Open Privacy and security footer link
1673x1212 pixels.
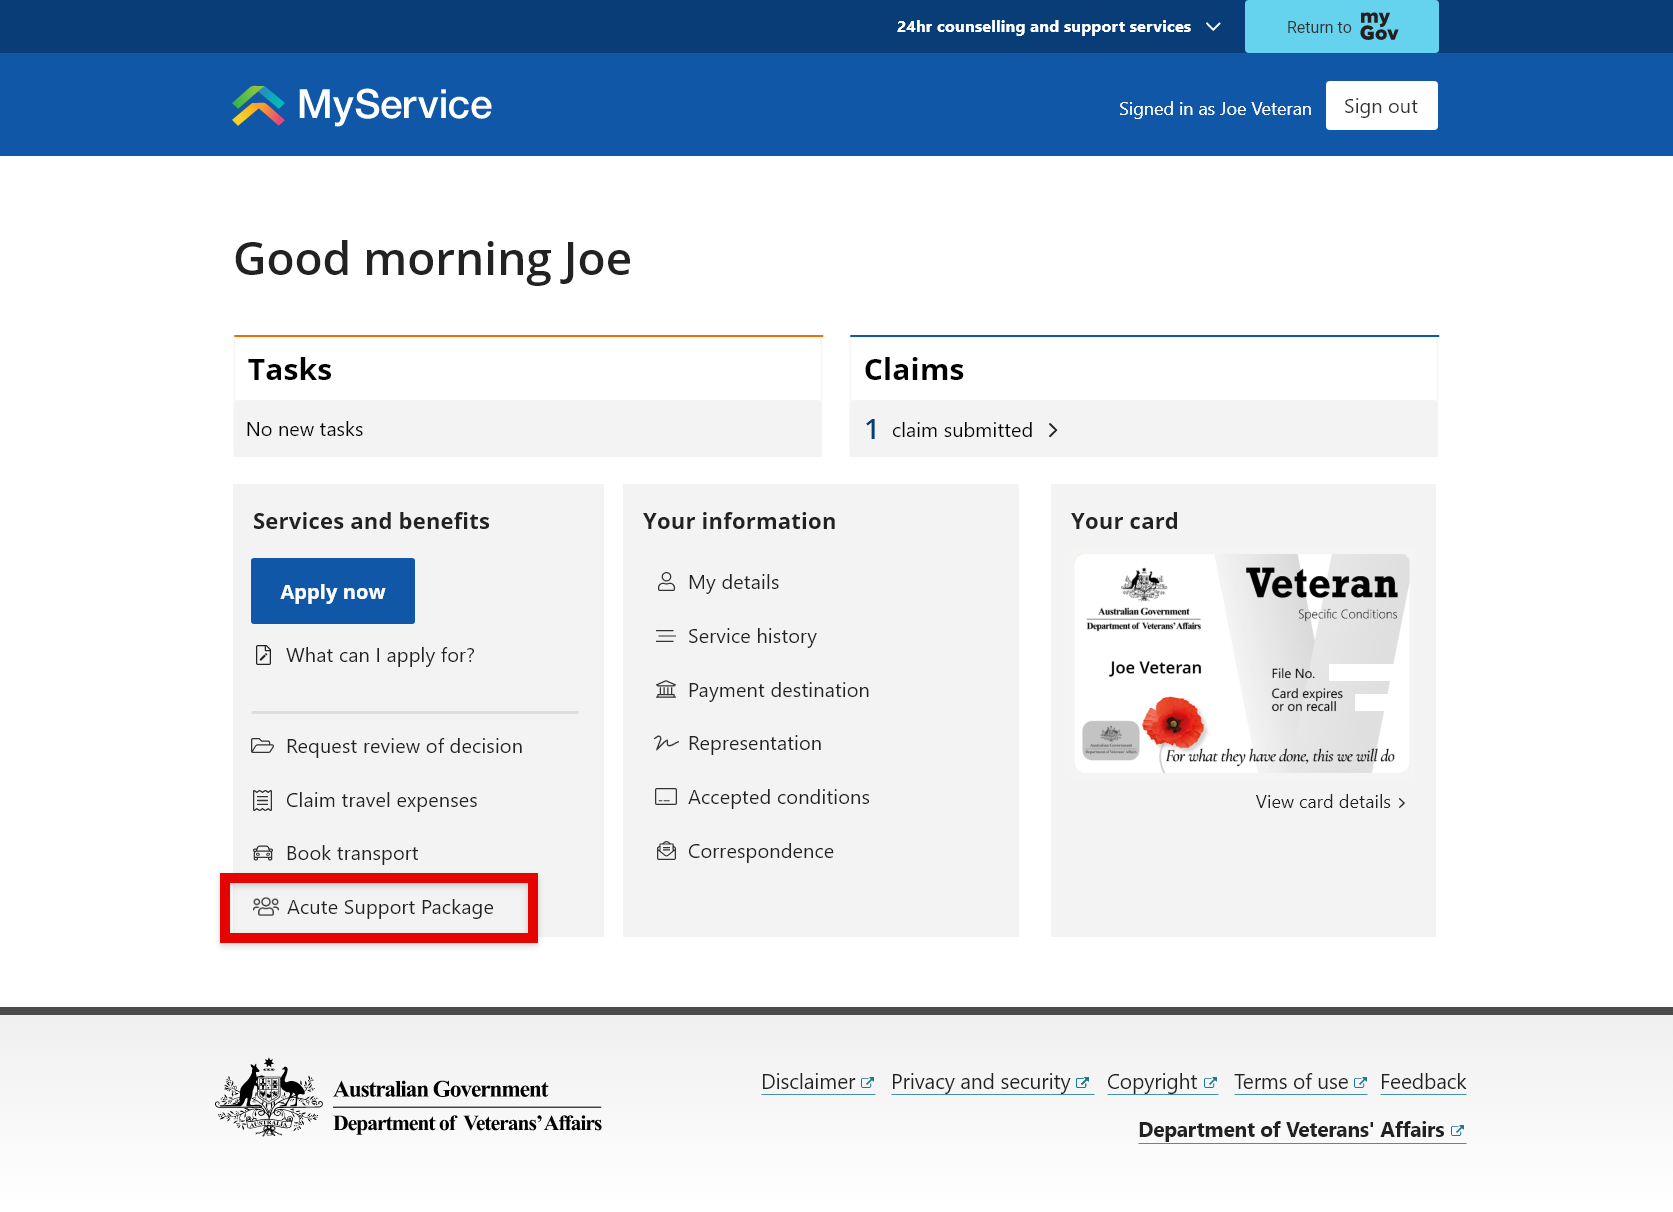991,1082
